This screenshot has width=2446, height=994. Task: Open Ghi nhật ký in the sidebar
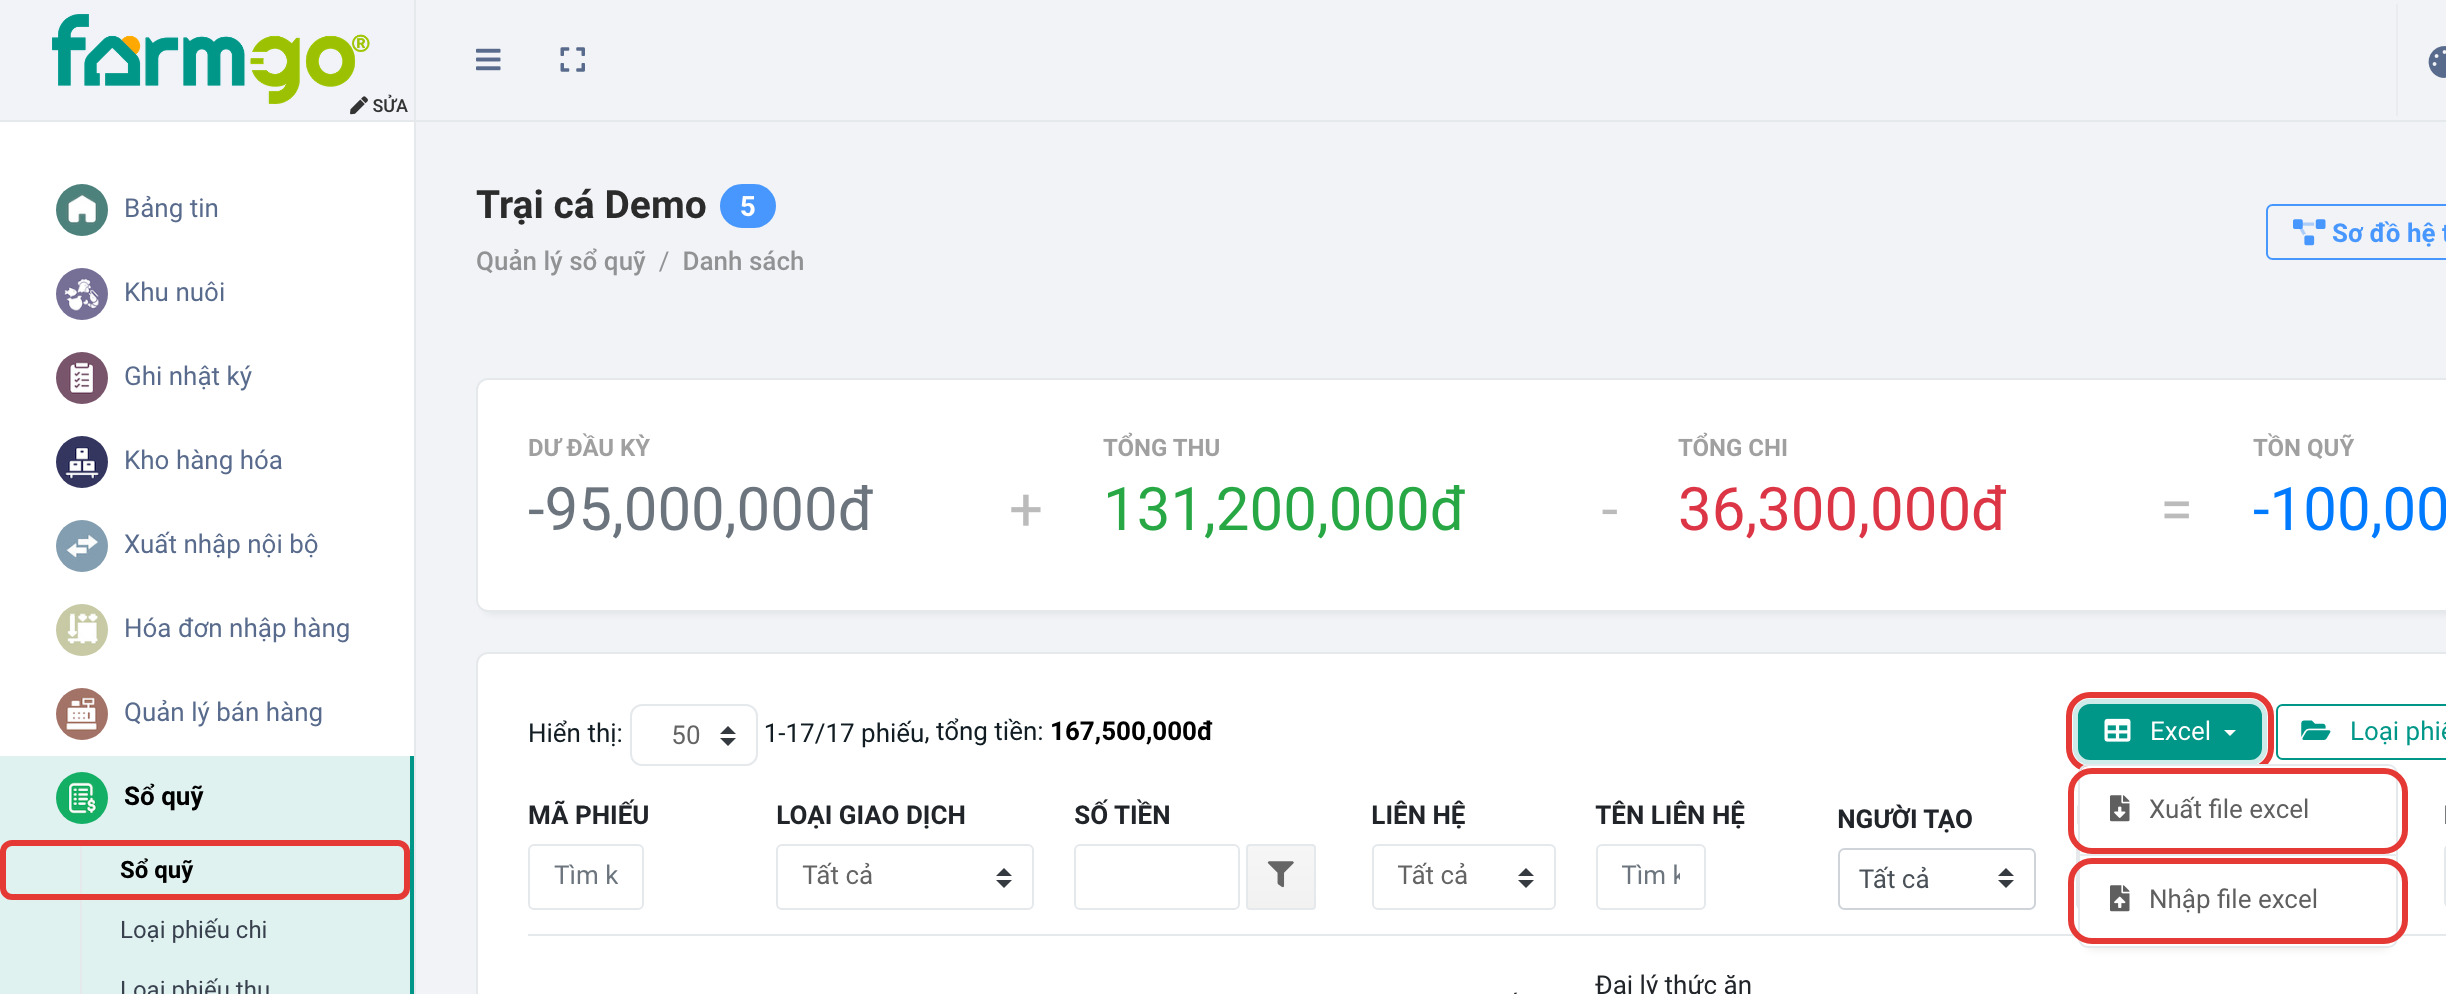pos(188,377)
